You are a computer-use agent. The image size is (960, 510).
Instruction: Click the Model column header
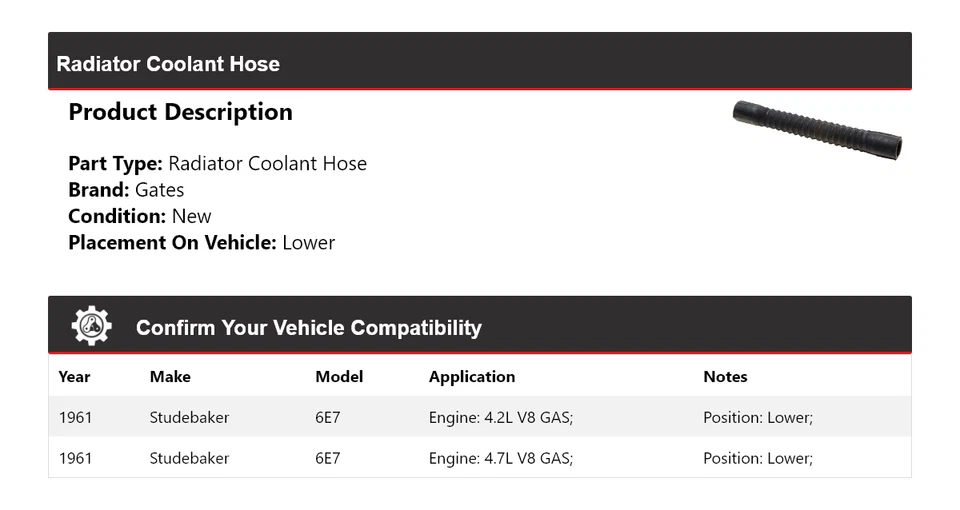[x=339, y=377]
